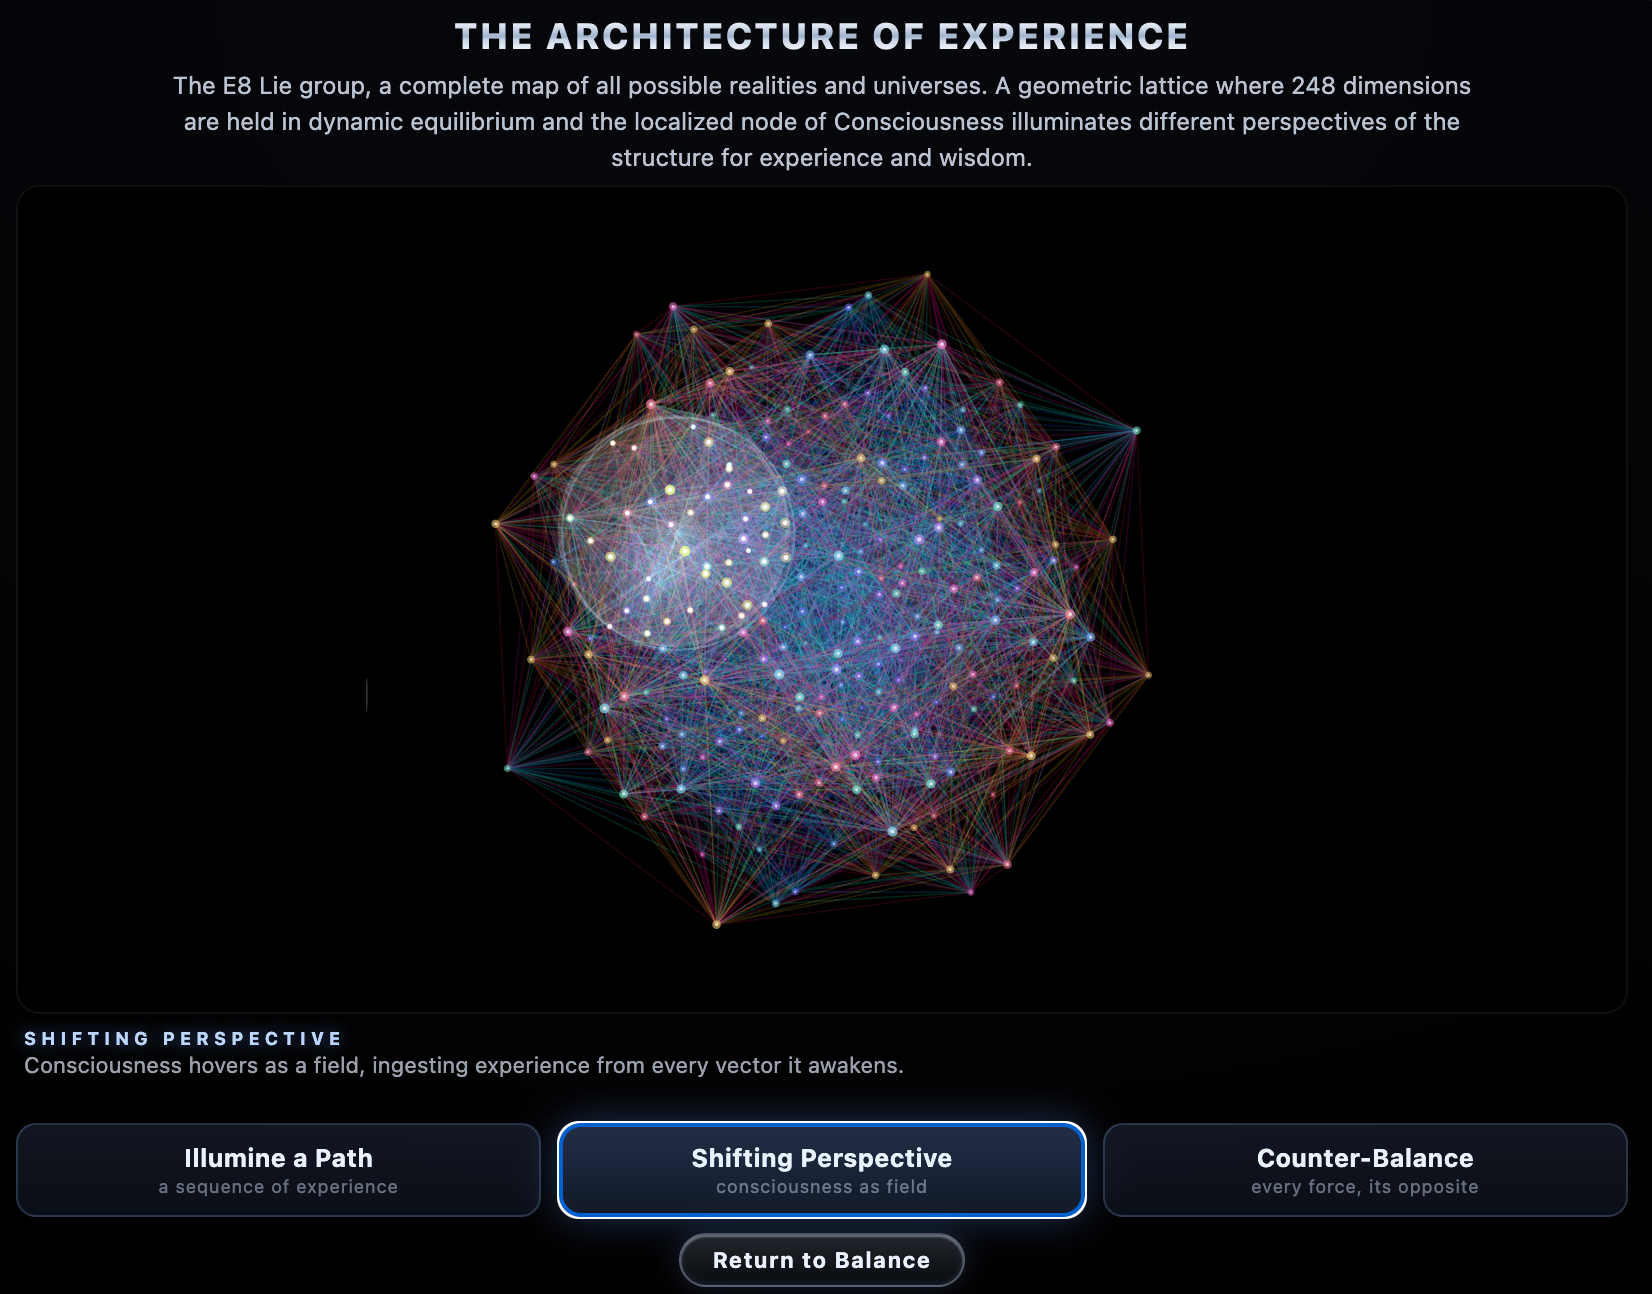
Task: Click Return to Balance button
Action: point(822,1260)
